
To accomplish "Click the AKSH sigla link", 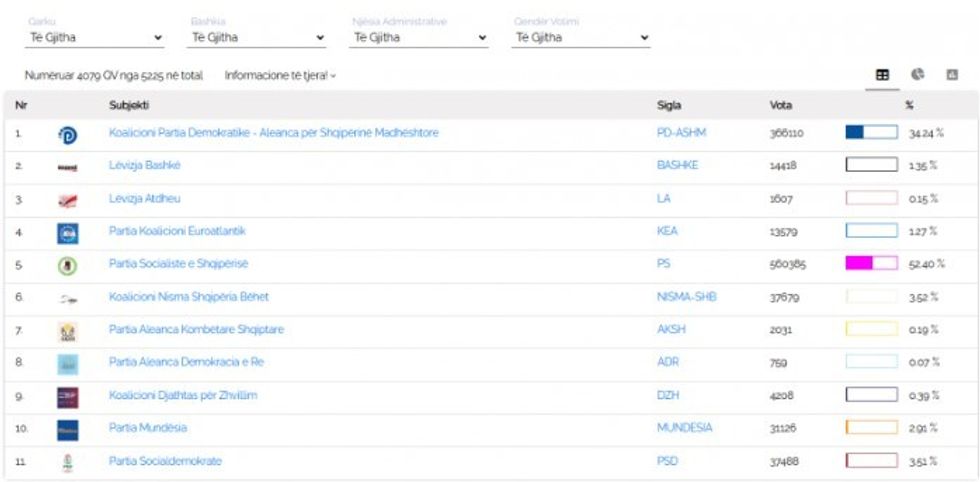I will click(670, 330).
